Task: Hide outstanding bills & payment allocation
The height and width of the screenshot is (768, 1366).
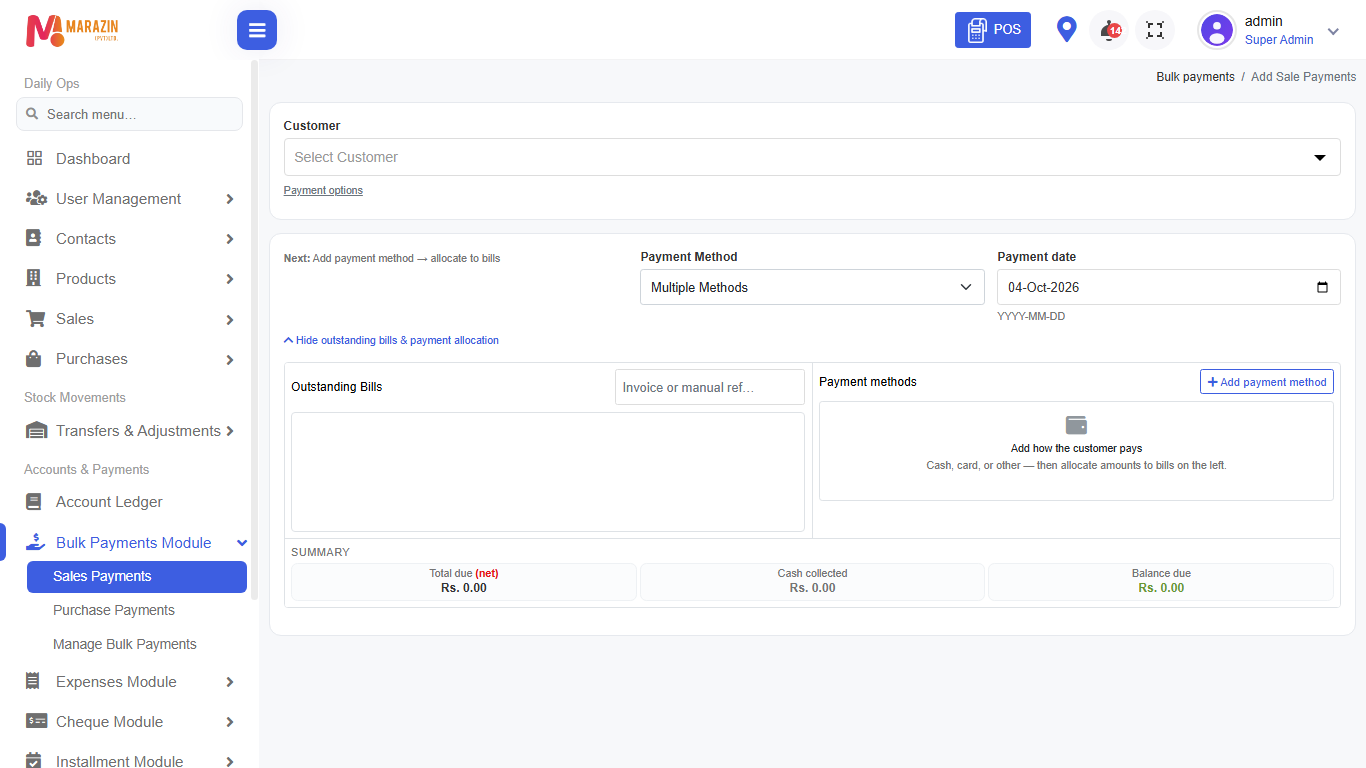Action: point(391,340)
